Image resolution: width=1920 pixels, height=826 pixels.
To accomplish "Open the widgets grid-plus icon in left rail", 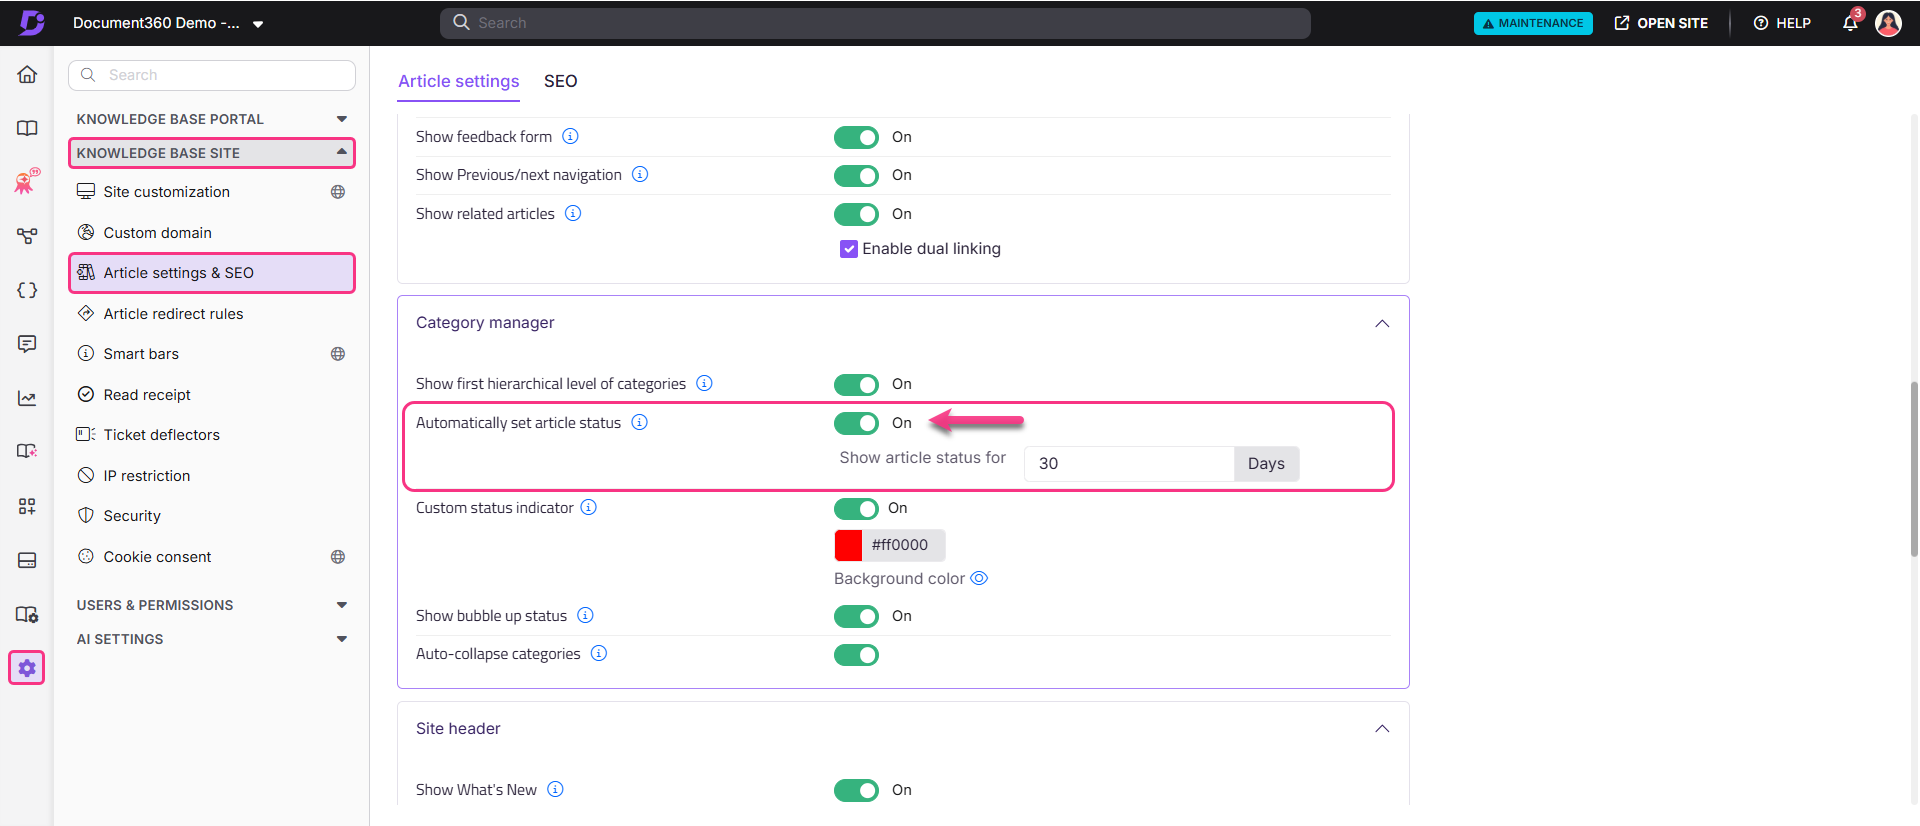I will (27, 506).
